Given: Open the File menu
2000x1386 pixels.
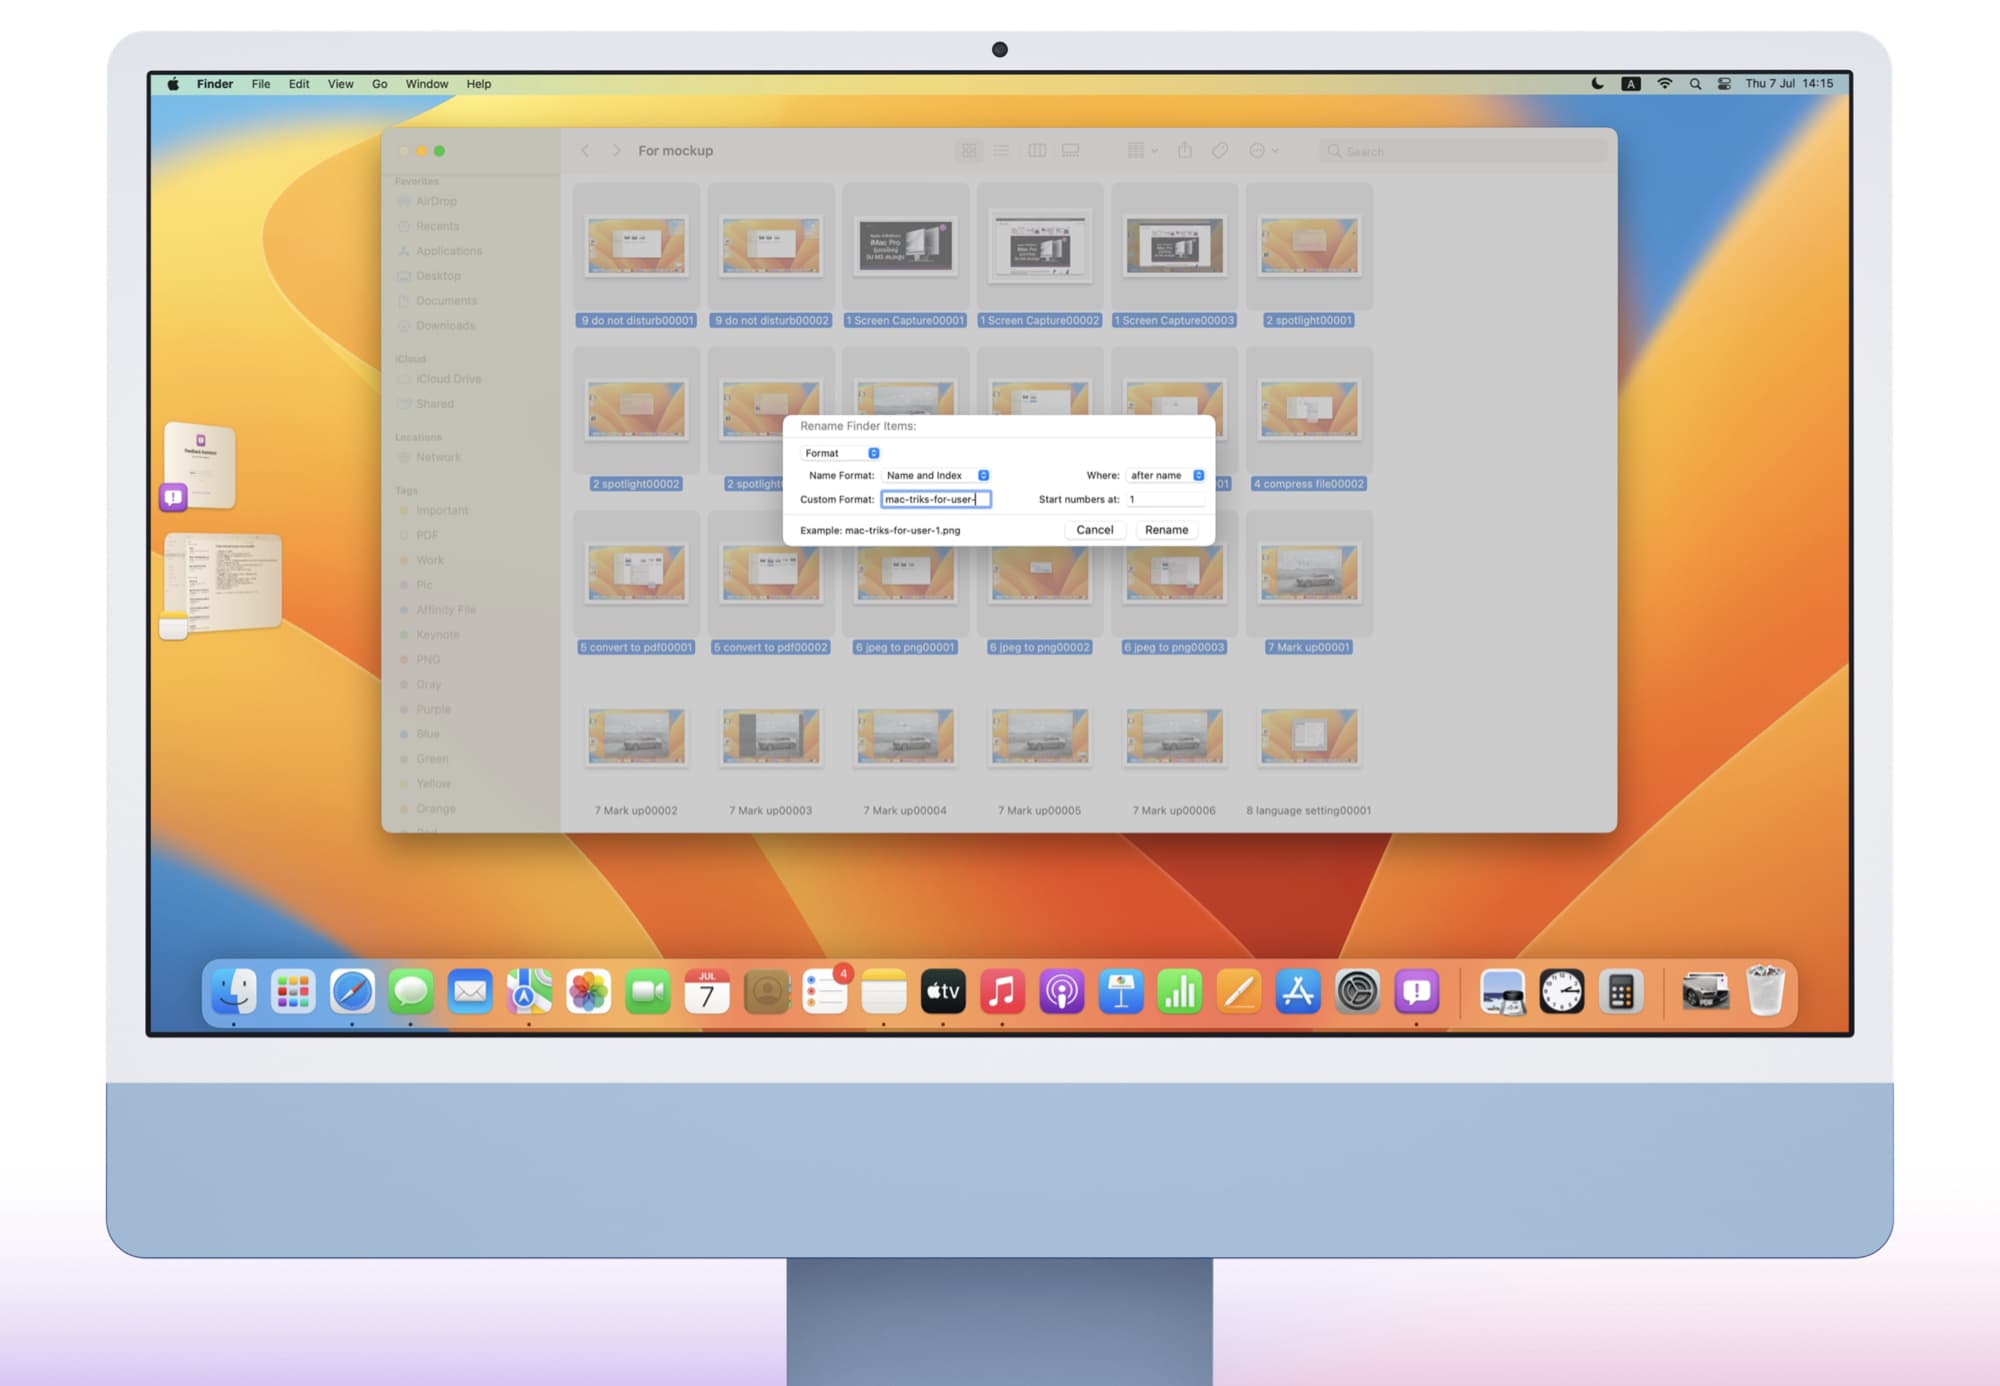Looking at the screenshot, I should [260, 84].
